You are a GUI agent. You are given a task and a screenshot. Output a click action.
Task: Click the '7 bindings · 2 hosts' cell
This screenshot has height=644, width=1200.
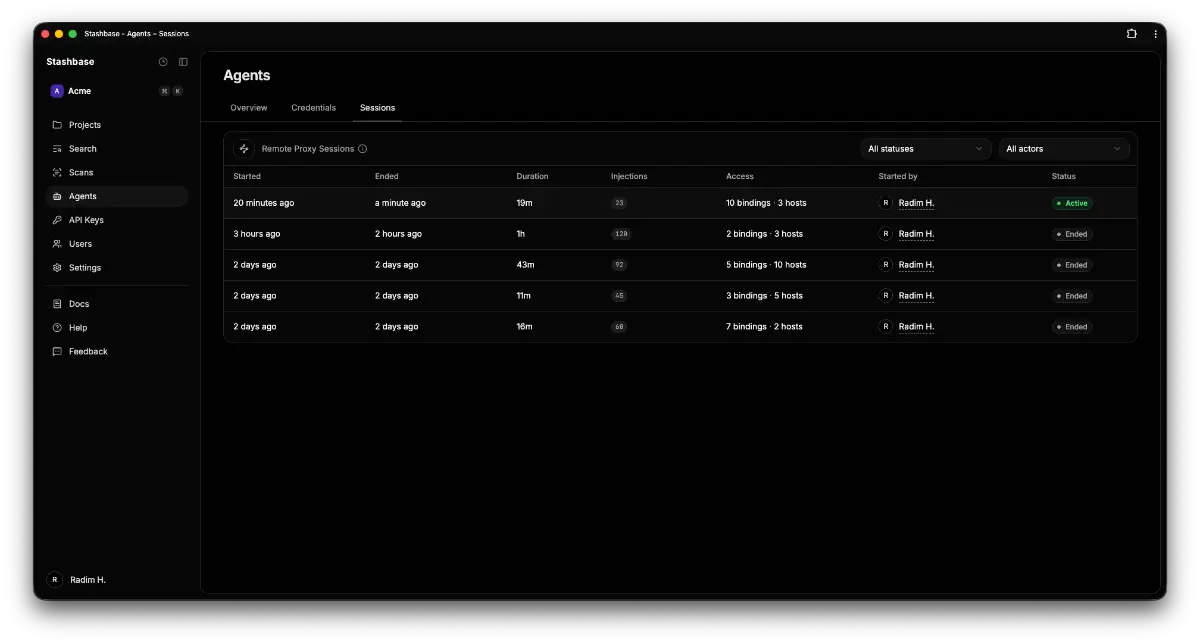coord(764,327)
